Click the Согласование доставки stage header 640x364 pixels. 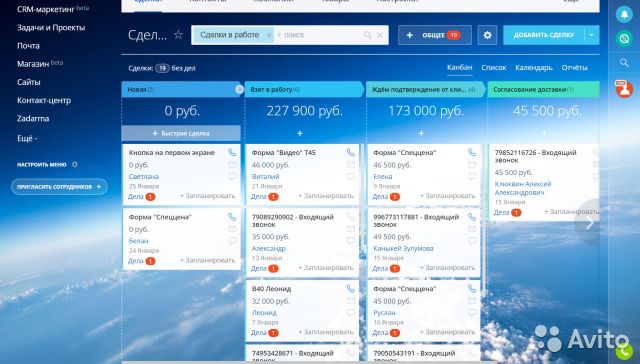[544, 89]
